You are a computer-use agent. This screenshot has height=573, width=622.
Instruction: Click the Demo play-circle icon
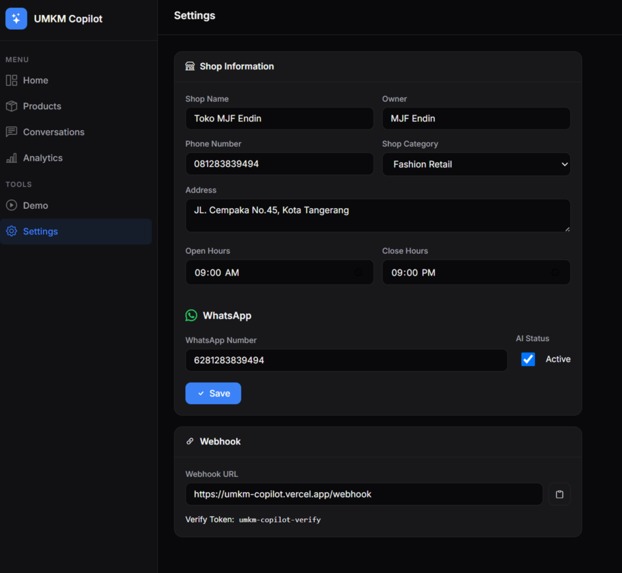click(12, 205)
